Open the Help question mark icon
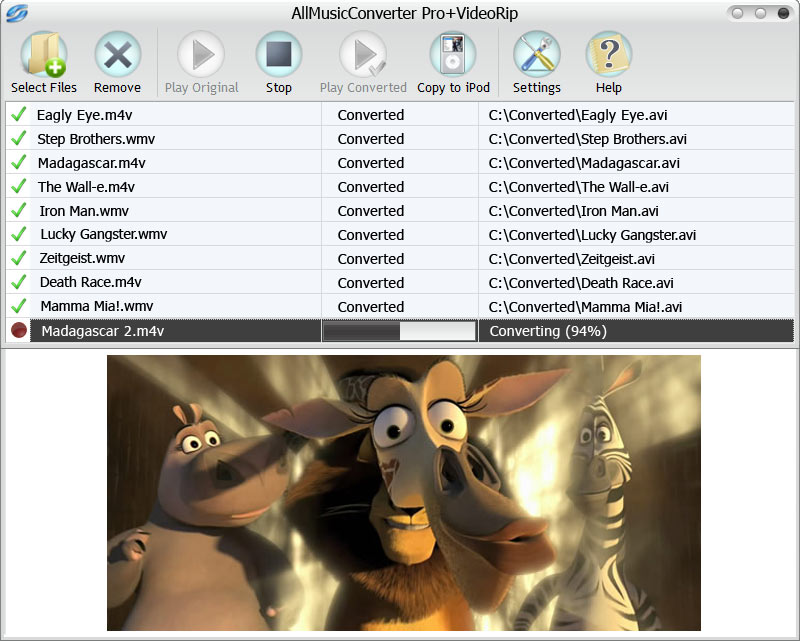 click(608, 55)
